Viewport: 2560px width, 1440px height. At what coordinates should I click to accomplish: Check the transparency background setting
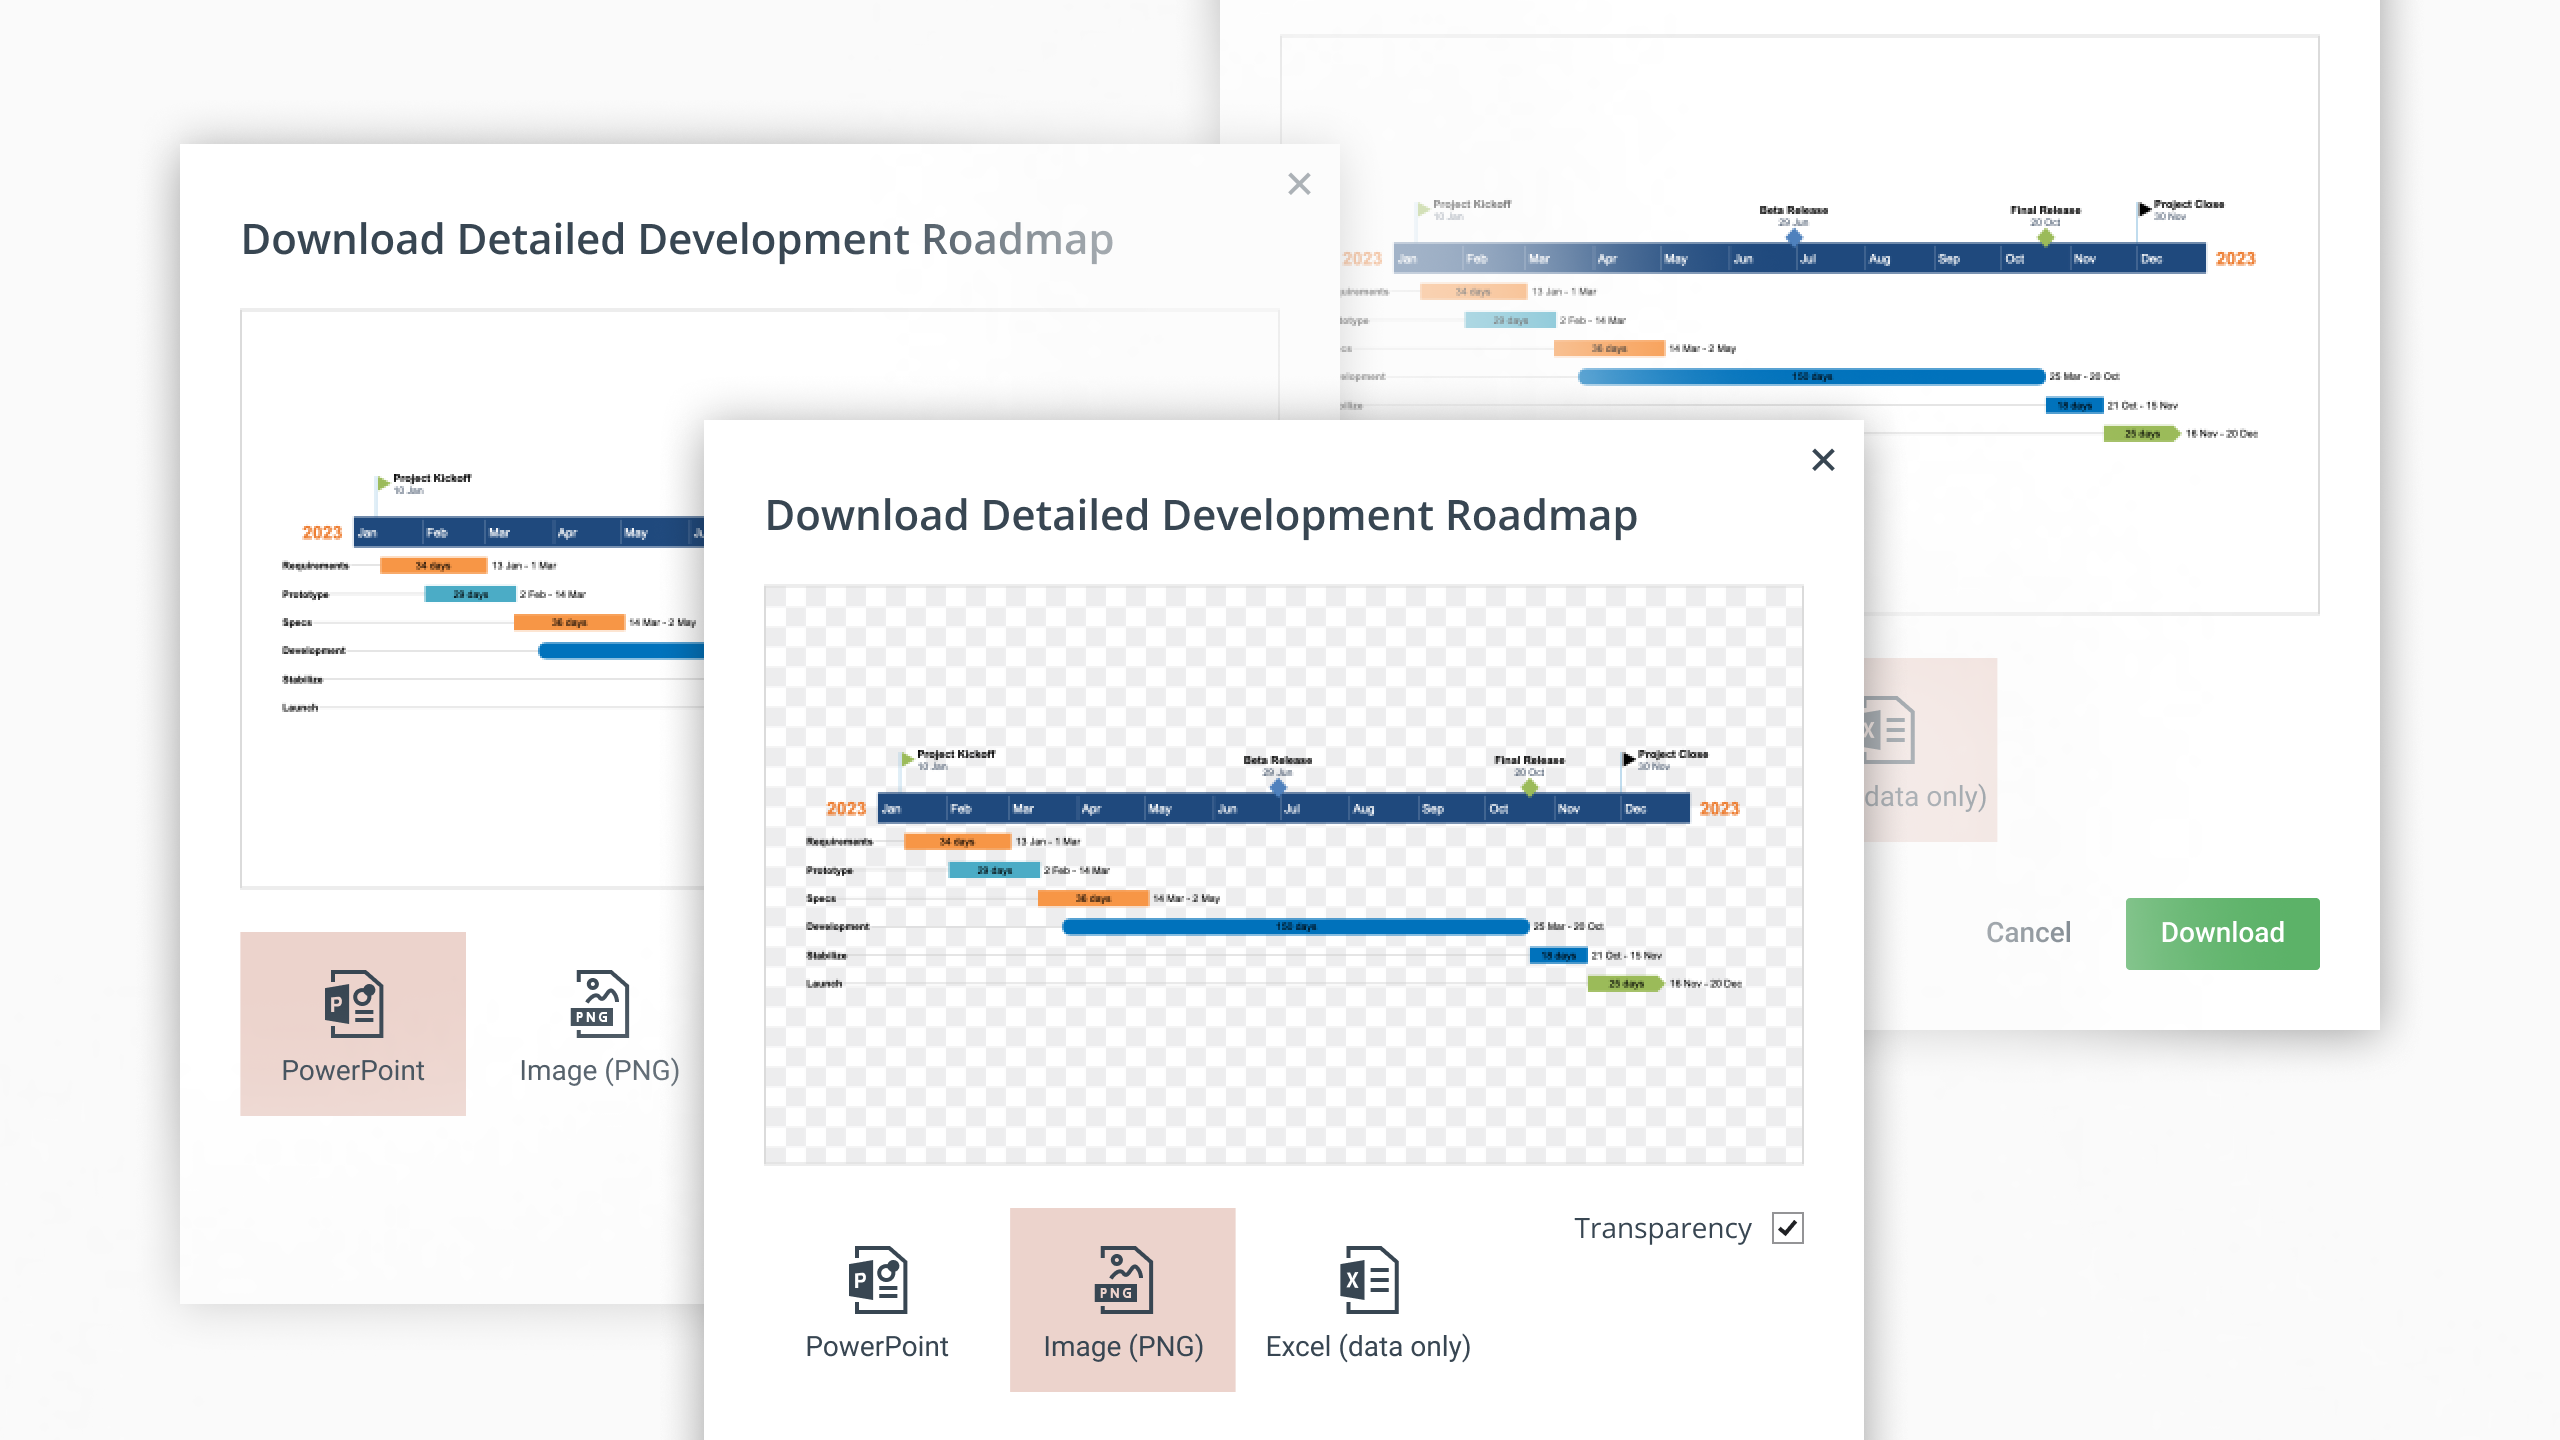click(1788, 1227)
